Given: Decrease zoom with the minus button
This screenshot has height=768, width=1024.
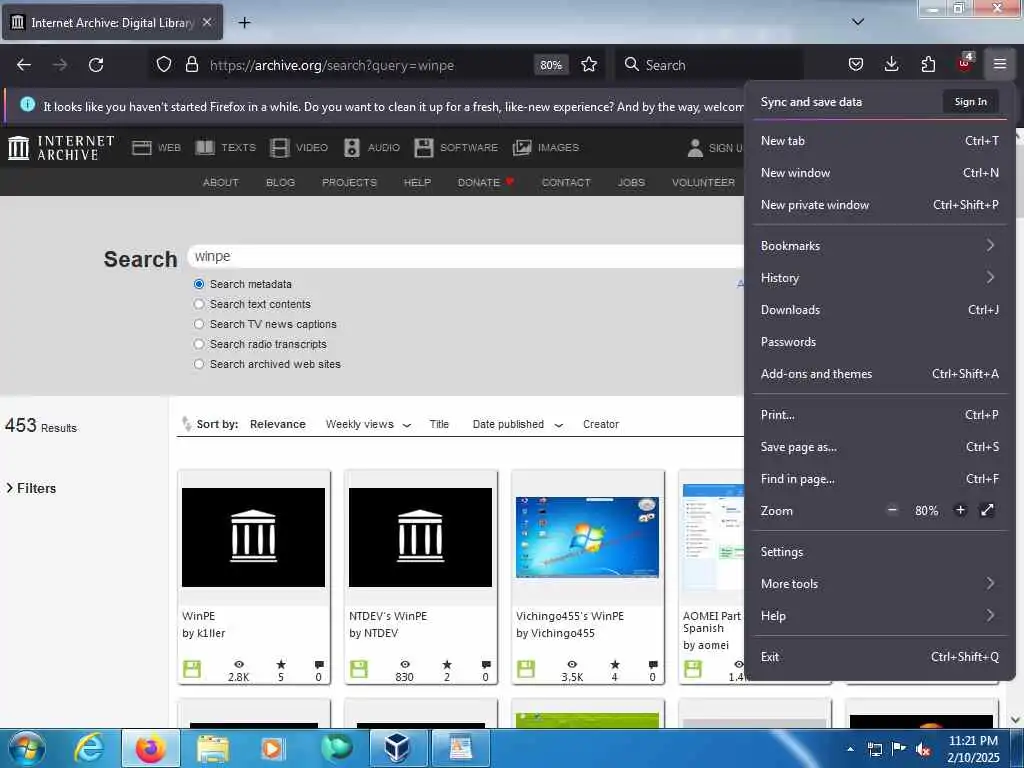Looking at the screenshot, I should click(x=892, y=510).
